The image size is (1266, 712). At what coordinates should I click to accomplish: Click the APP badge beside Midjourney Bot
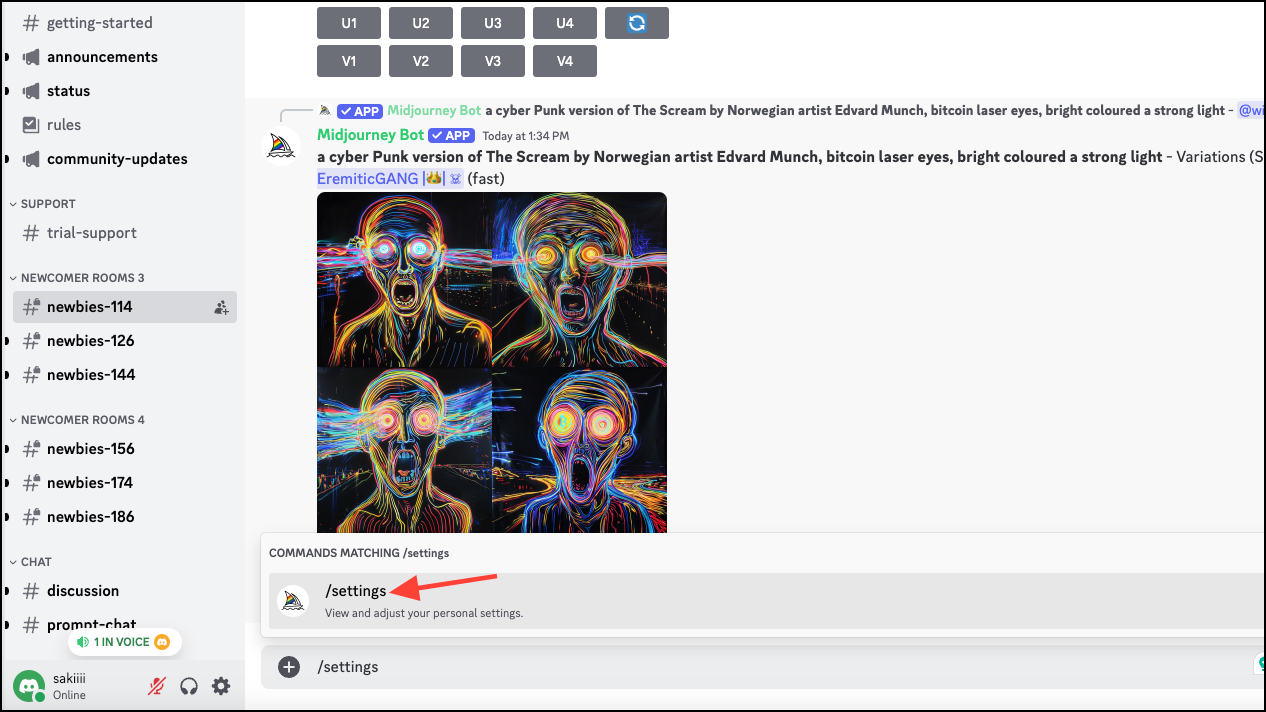[x=451, y=135]
